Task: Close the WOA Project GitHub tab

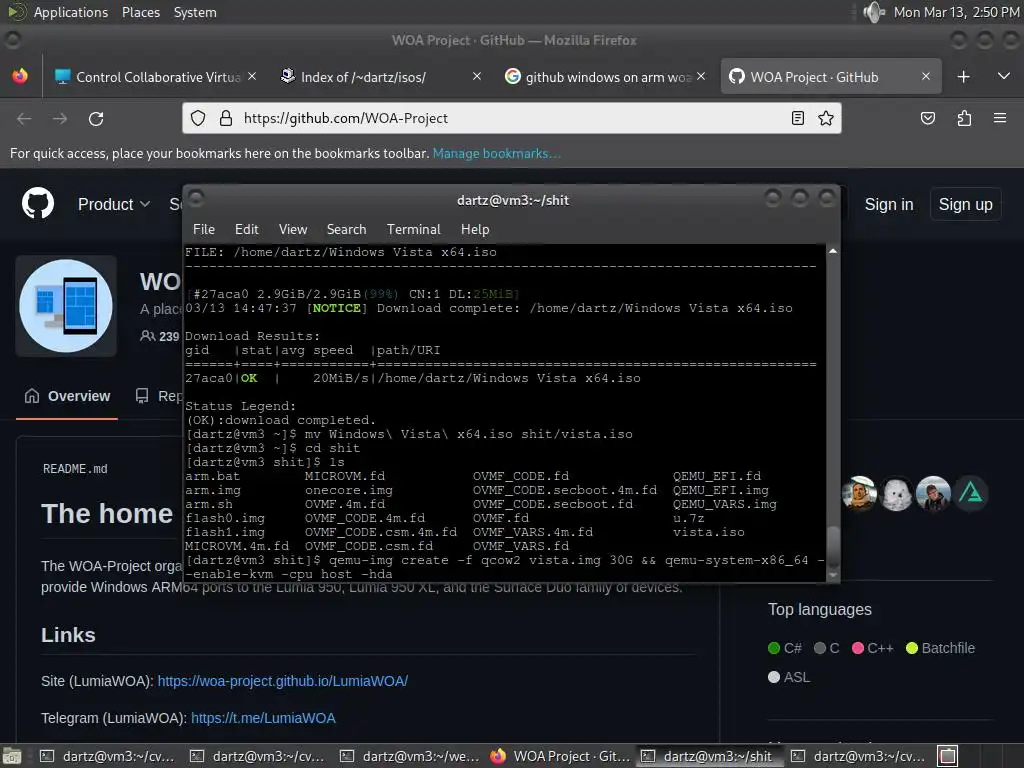Action: click(x=925, y=76)
